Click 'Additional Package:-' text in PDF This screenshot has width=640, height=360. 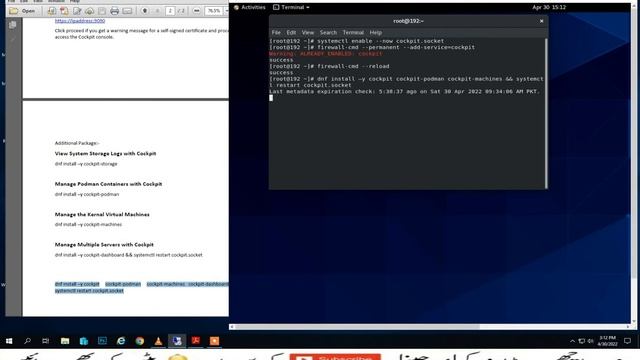(77, 143)
